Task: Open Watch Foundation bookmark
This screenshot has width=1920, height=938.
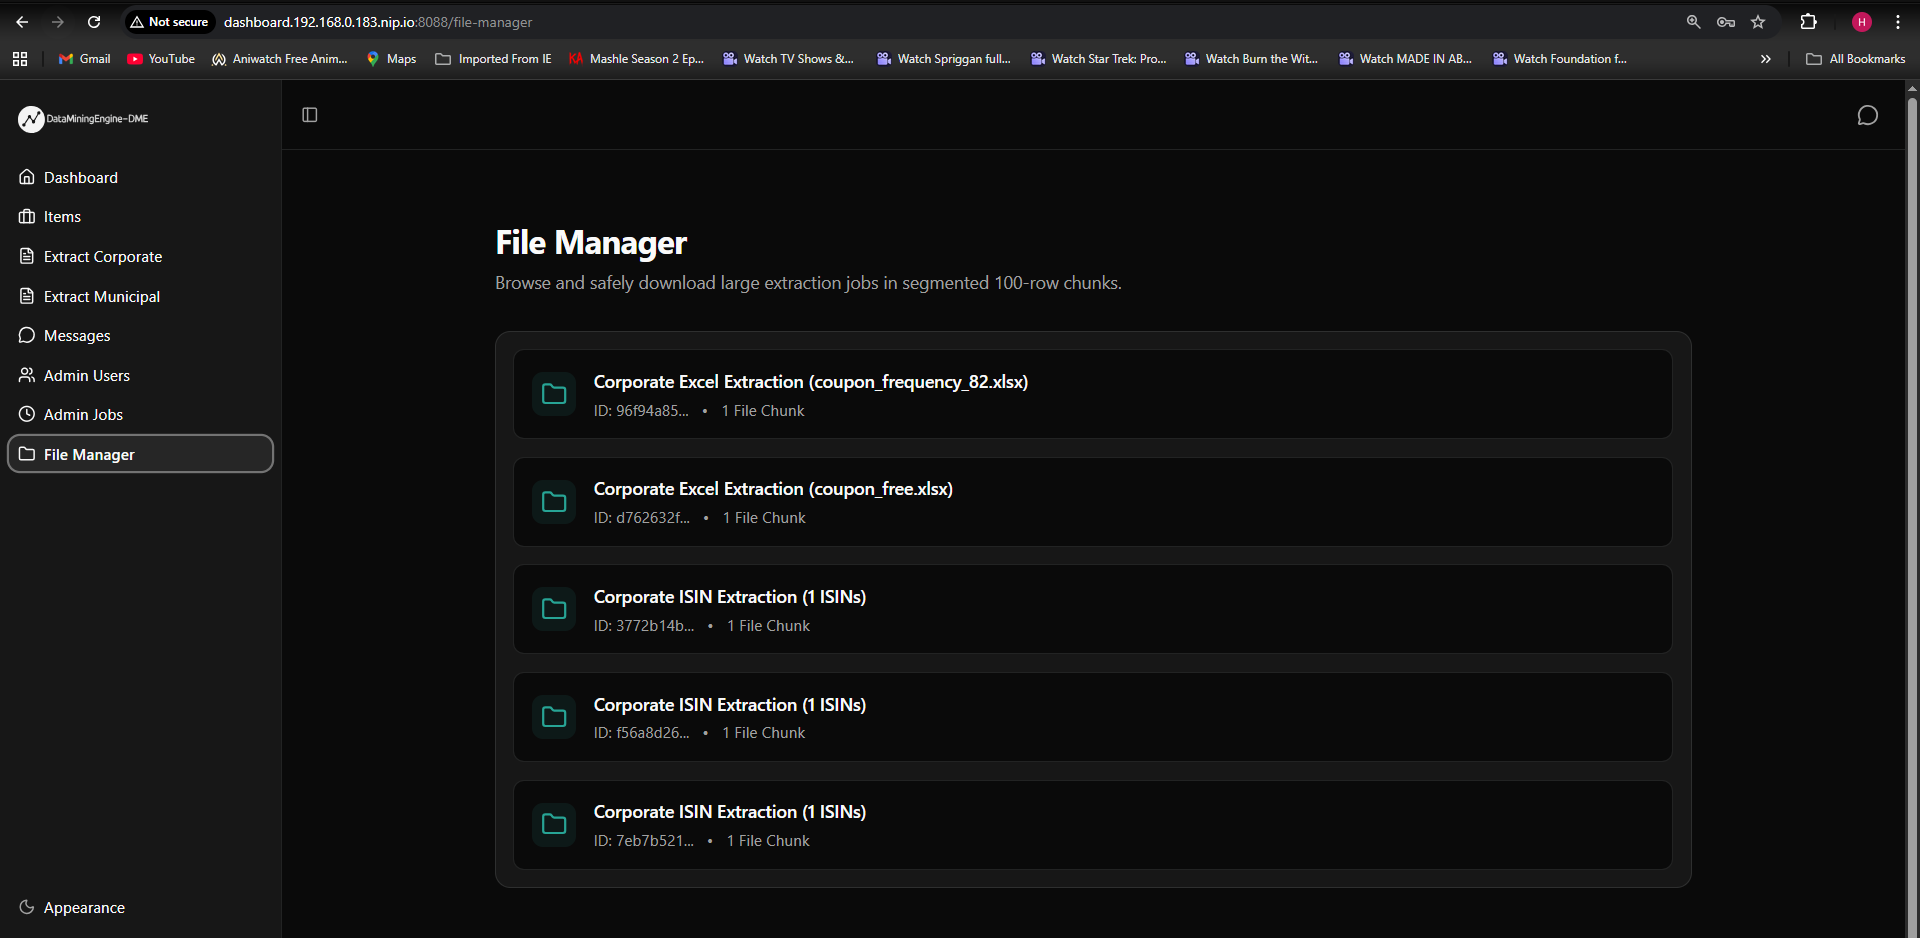Action: pos(1559,59)
